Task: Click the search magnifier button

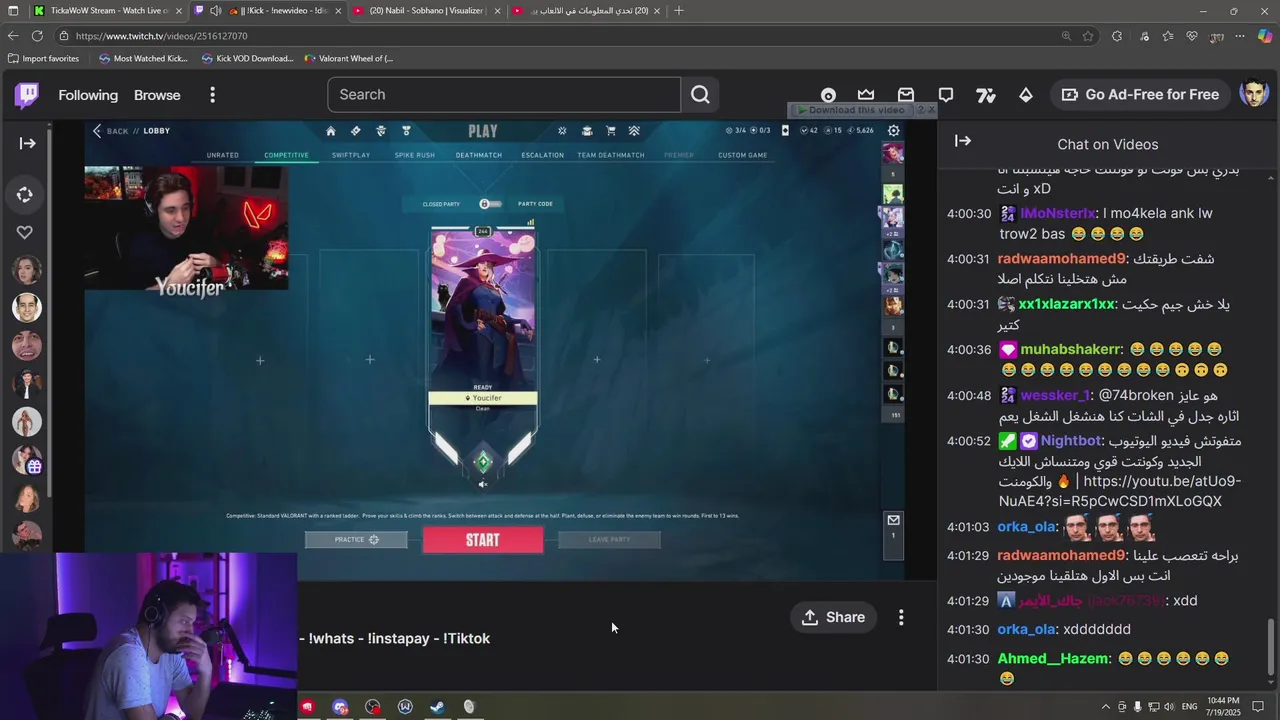Action: click(700, 95)
